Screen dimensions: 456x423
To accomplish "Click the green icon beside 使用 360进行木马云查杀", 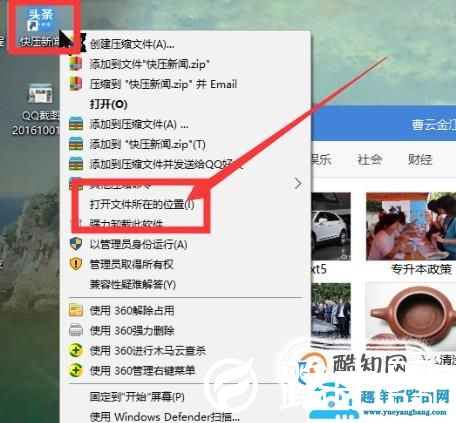I will pos(76,350).
